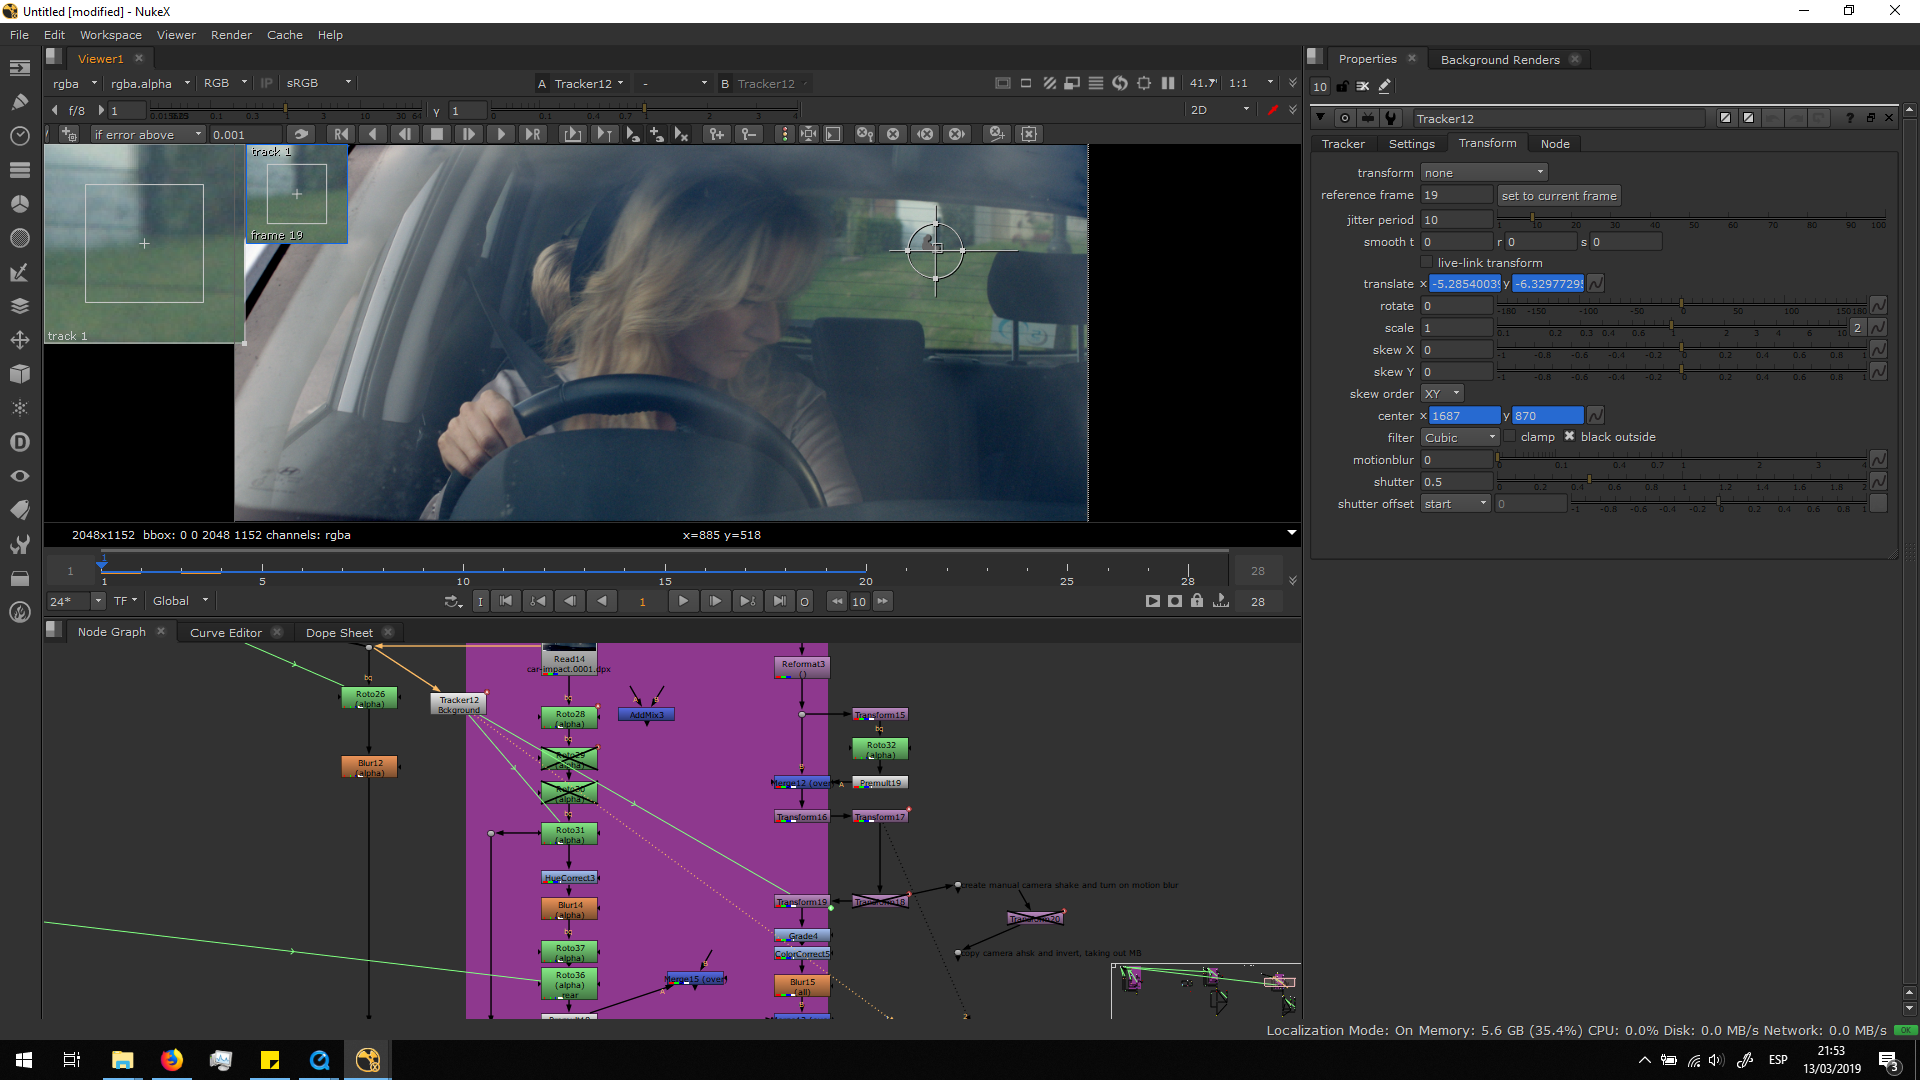This screenshot has width=1920, height=1080.
Task: Click the viewer refresh icon
Action: click(1120, 83)
